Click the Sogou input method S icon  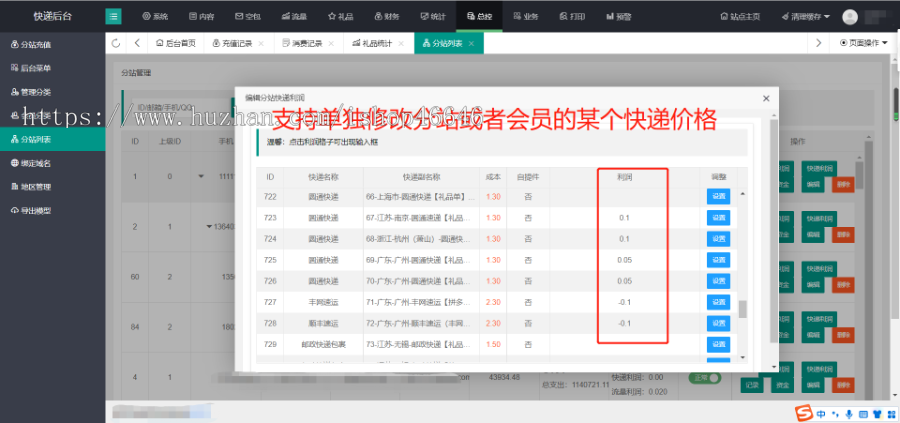tap(804, 413)
